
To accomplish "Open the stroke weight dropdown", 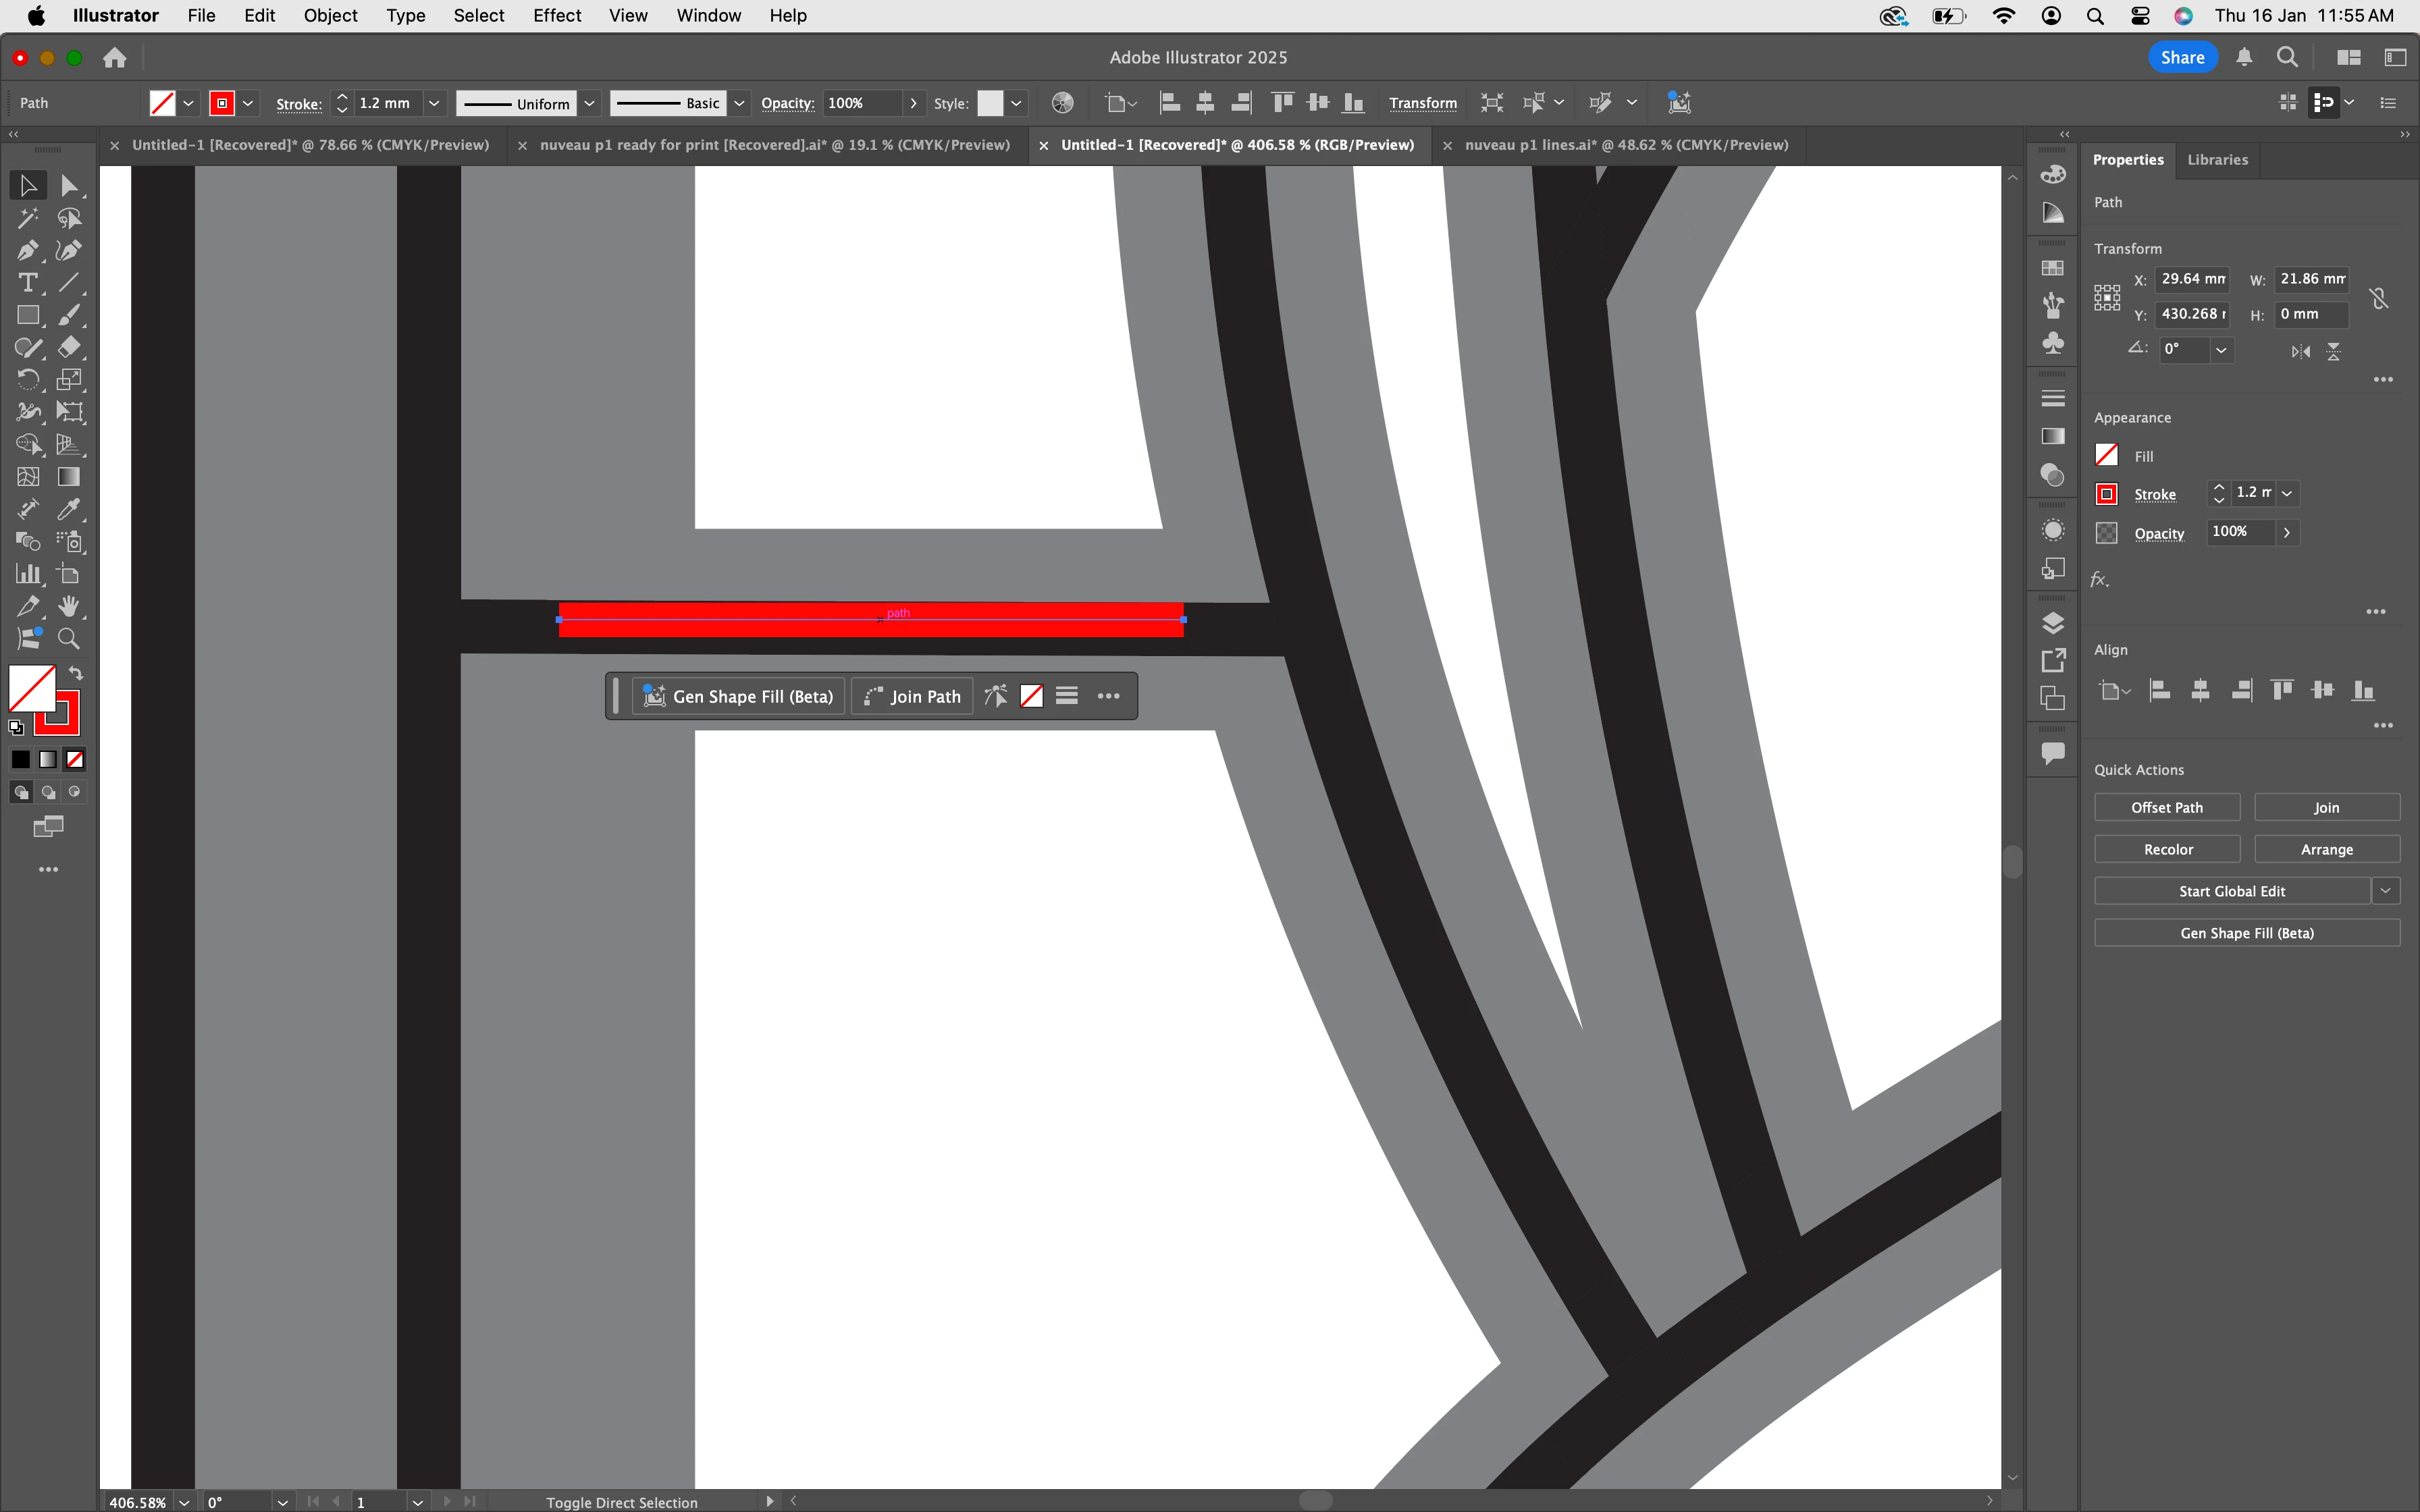I will (x=434, y=103).
